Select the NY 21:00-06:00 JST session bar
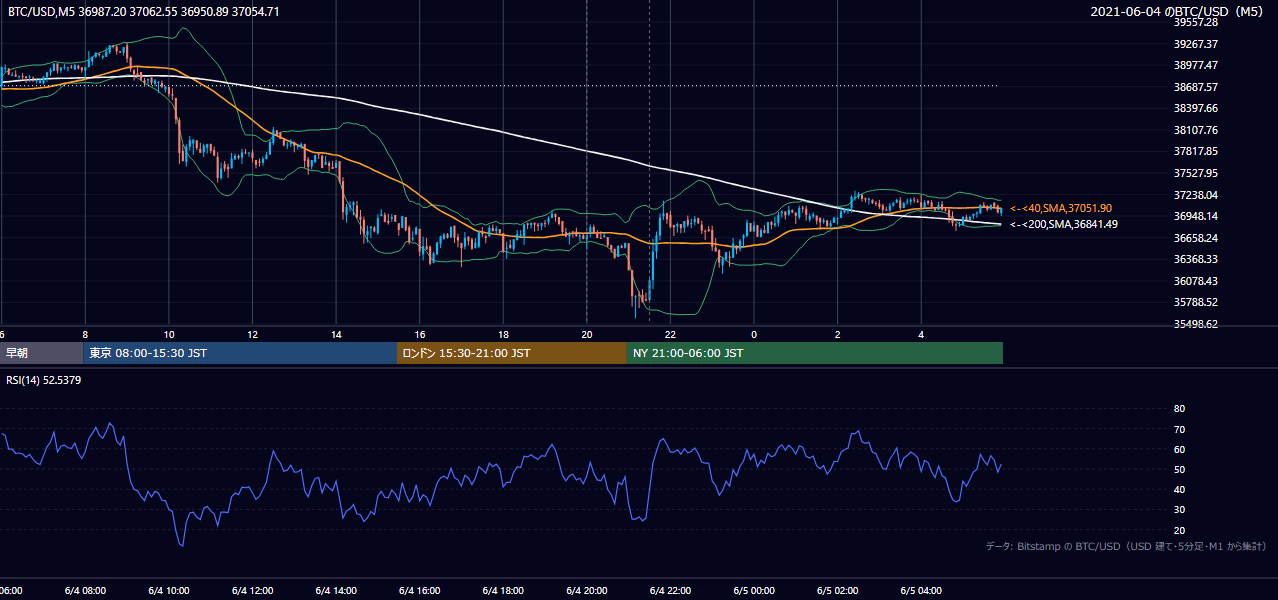The image size is (1278, 600). 815,353
